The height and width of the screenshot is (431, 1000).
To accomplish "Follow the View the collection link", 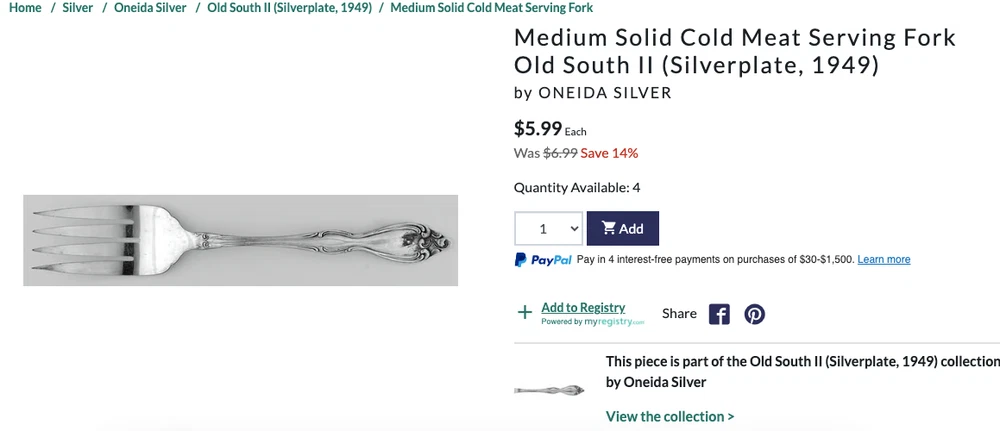I will (670, 416).
